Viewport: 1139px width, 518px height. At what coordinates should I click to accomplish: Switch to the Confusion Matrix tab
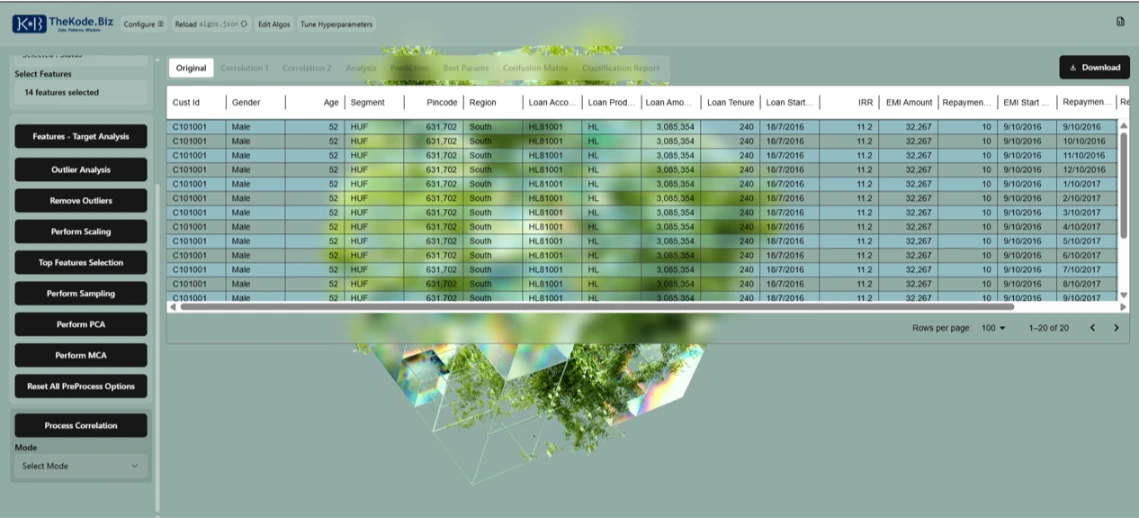pyautogui.click(x=535, y=68)
